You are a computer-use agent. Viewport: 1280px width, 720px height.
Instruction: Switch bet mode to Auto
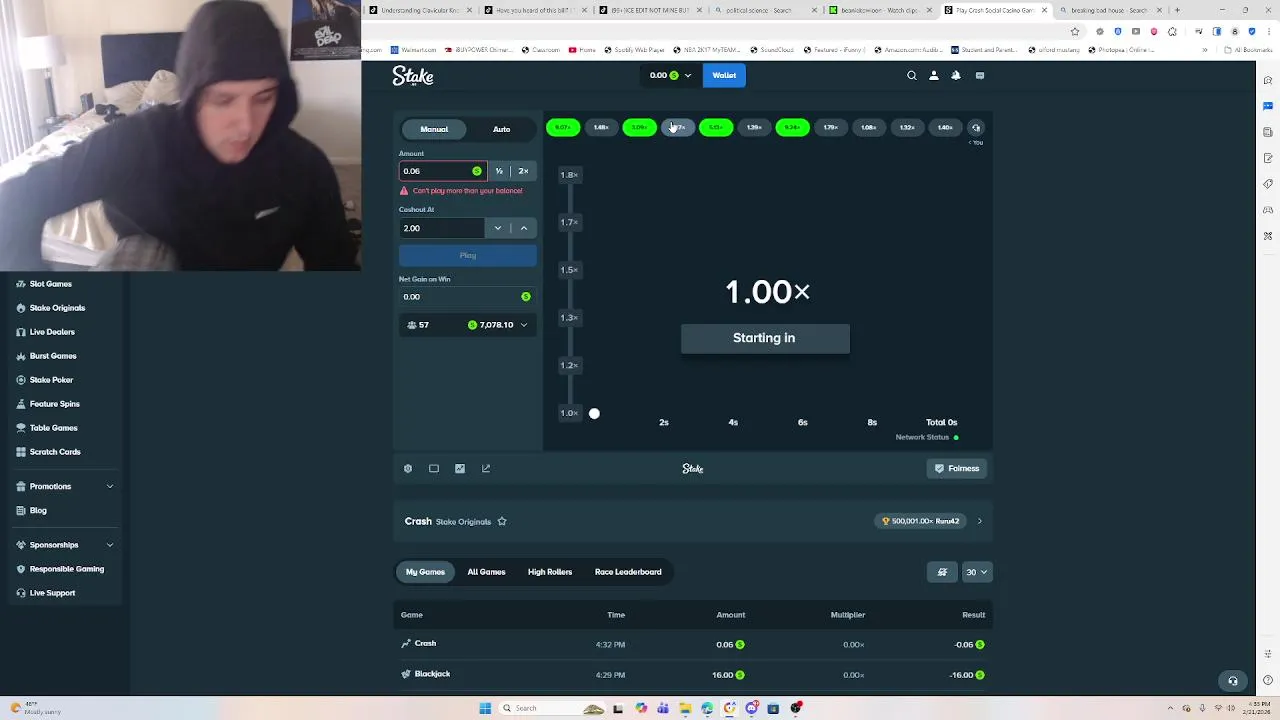coord(501,129)
